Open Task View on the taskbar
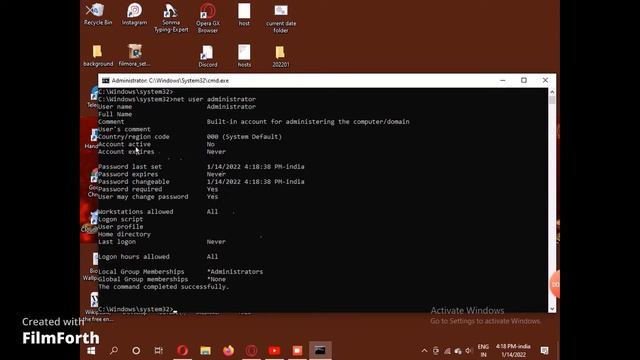The height and width of the screenshot is (360, 640). pos(159,351)
